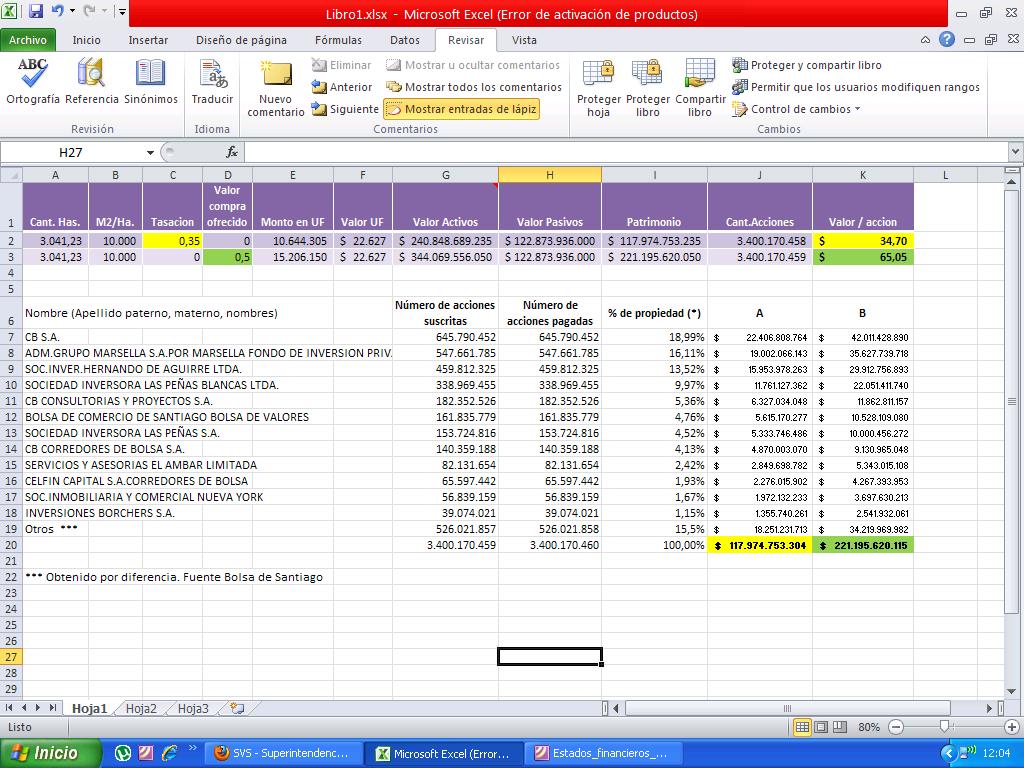Select the yellow total 117.974.753.304 cell
Viewport: 1024px width, 768px height.
coord(760,545)
